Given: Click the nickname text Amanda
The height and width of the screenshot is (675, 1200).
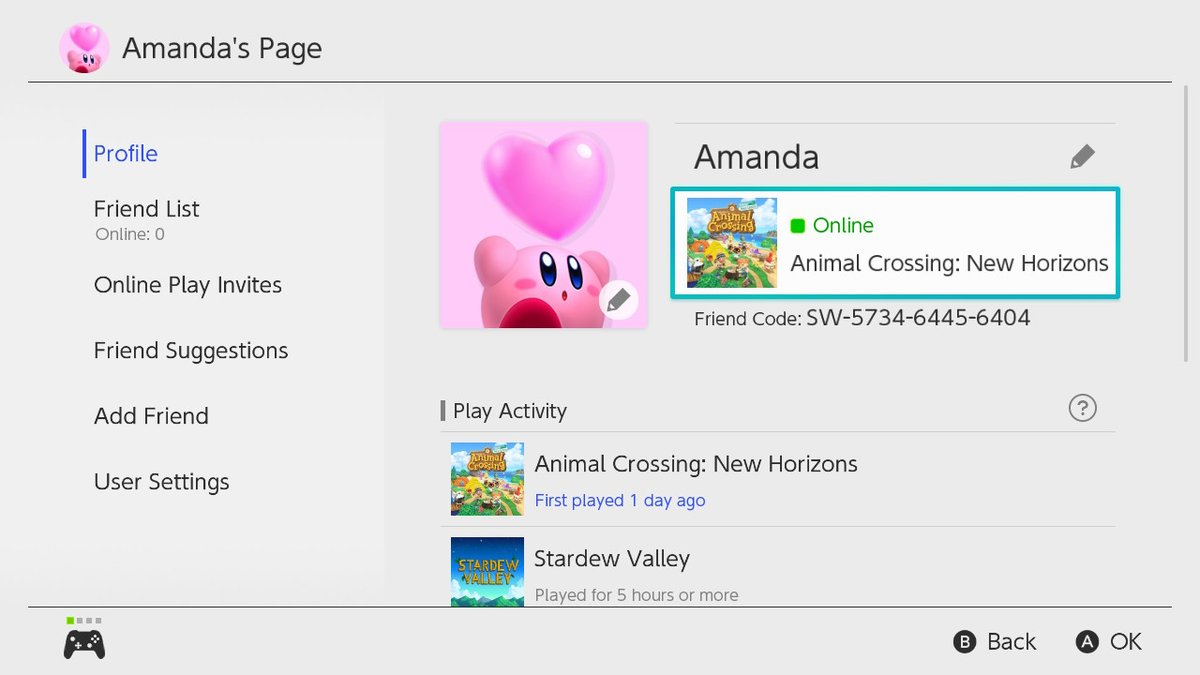Looking at the screenshot, I should (756, 157).
